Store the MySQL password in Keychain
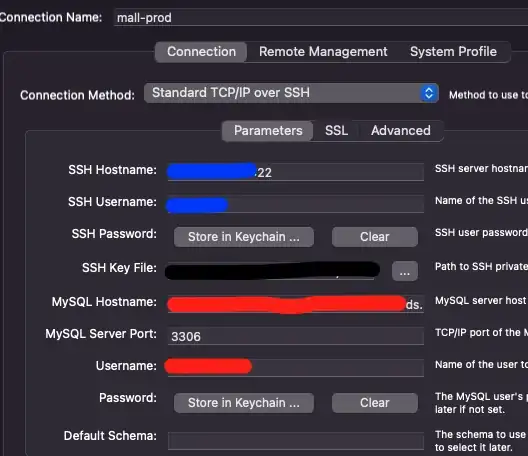 [x=244, y=403]
